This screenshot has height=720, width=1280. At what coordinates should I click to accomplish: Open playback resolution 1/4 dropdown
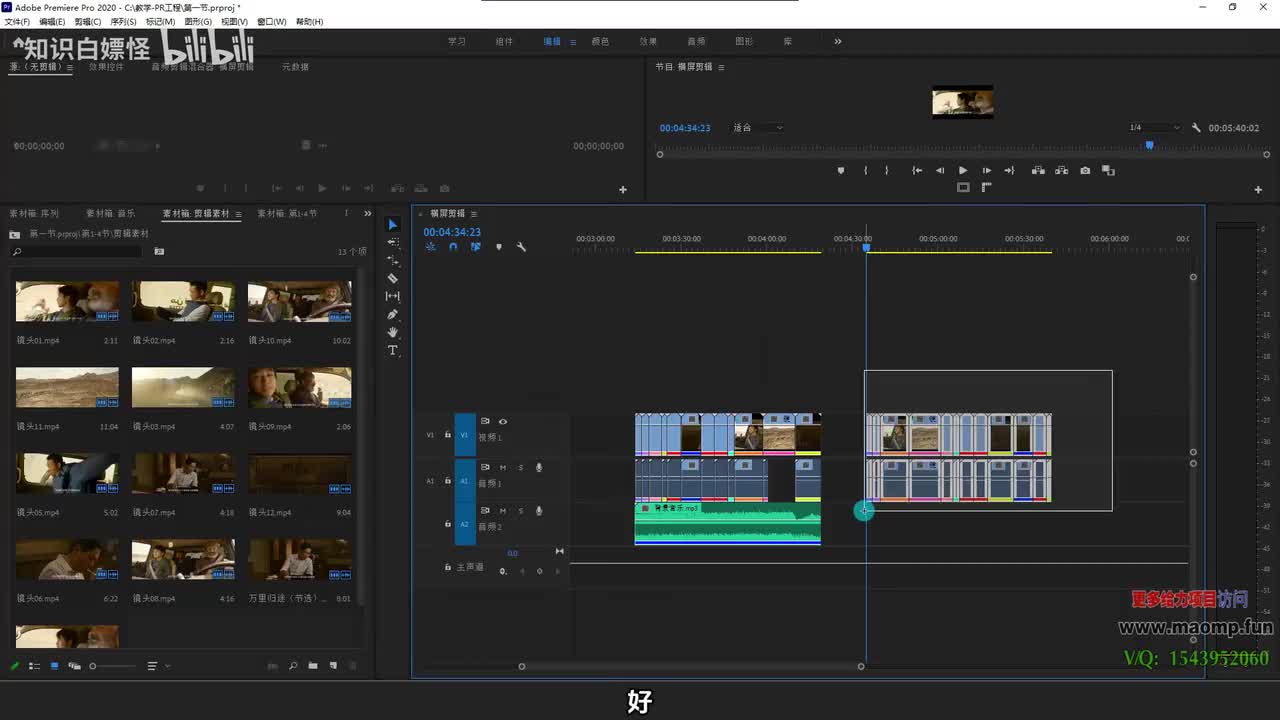tap(1154, 128)
